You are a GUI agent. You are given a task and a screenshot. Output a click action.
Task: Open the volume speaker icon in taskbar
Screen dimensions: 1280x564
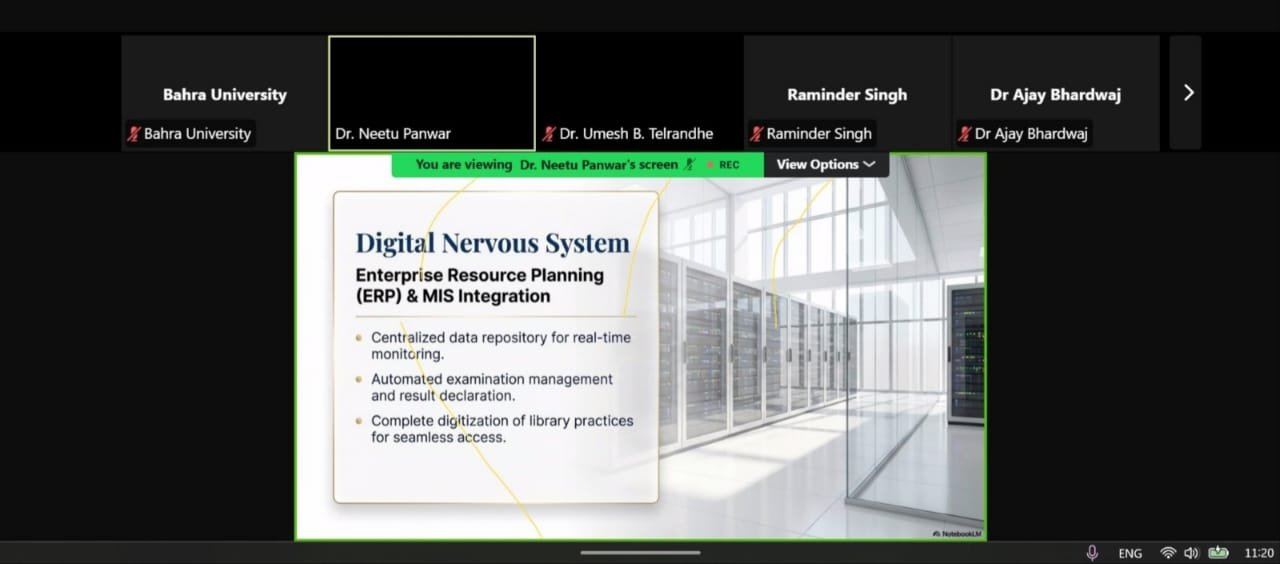coord(1191,553)
